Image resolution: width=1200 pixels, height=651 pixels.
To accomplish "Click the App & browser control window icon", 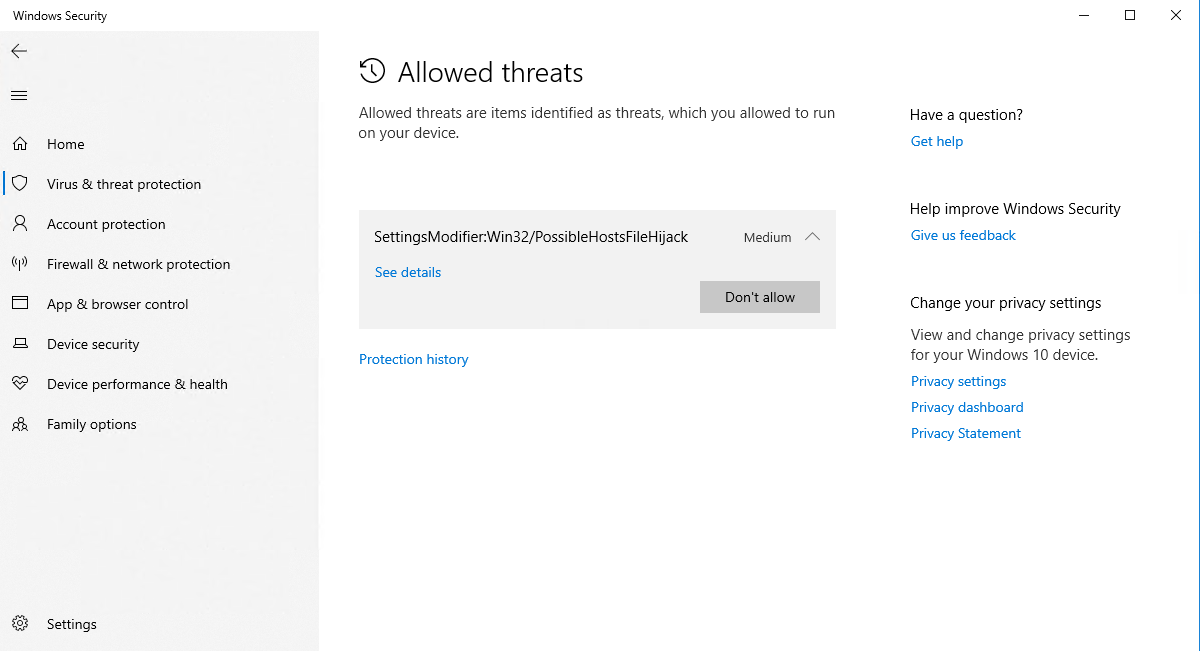I will click(x=20, y=304).
